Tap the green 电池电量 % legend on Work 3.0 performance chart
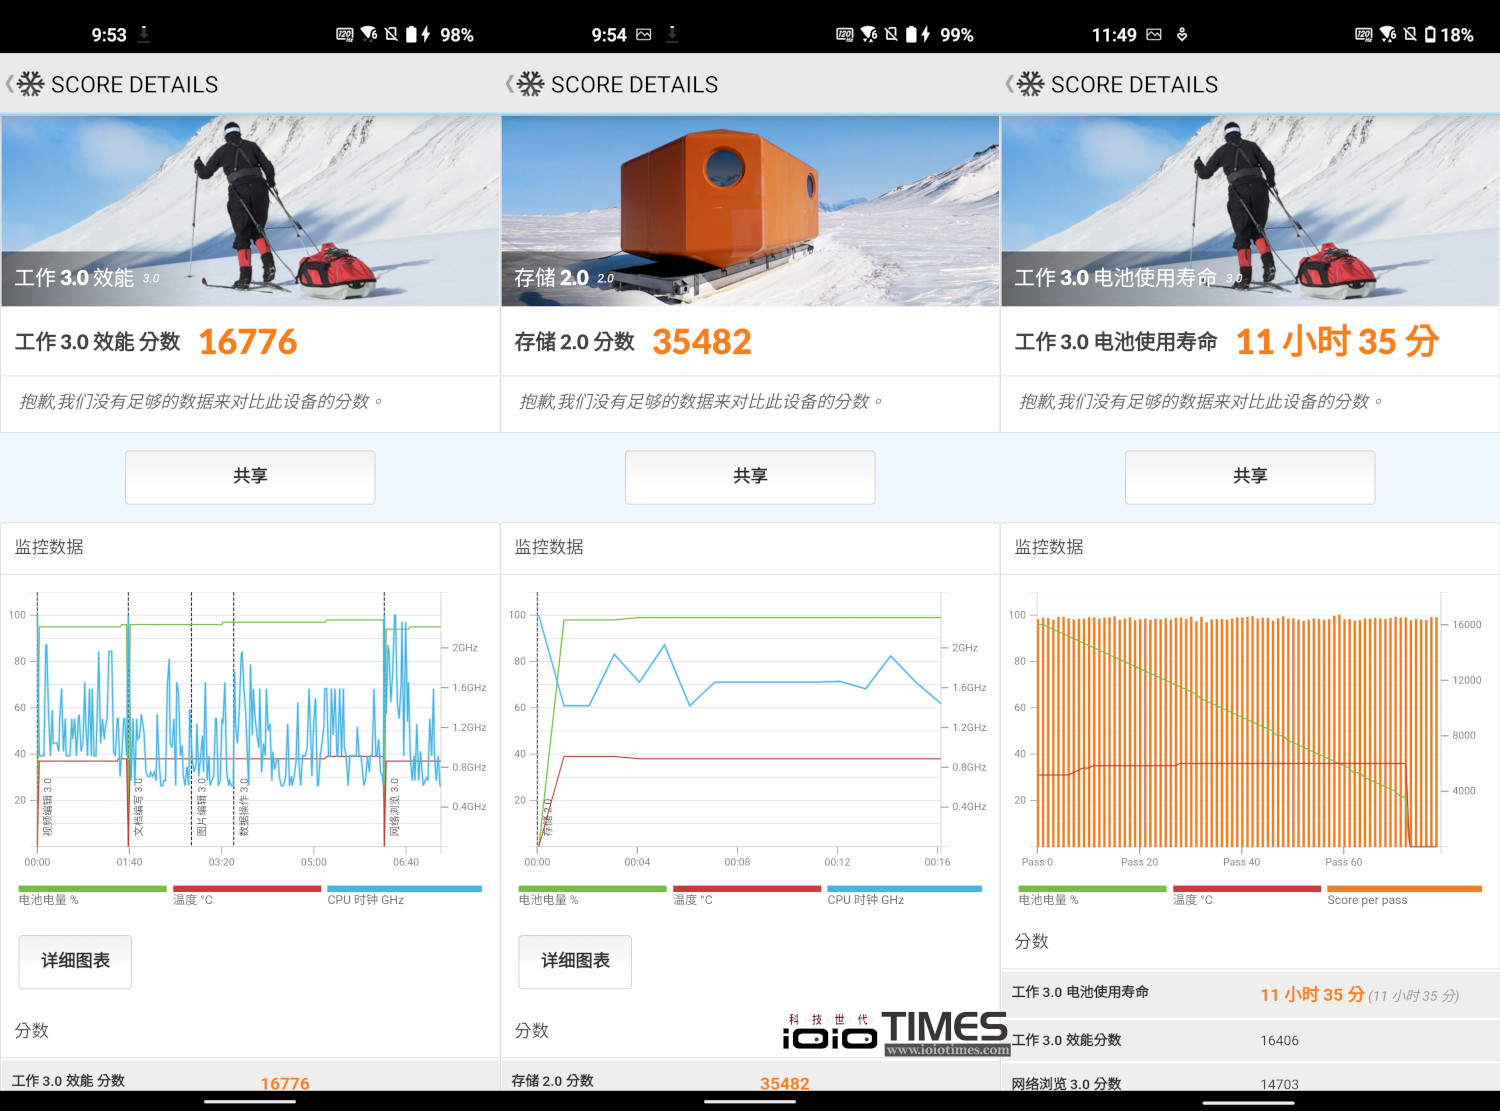1500x1111 pixels. coord(92,895)
